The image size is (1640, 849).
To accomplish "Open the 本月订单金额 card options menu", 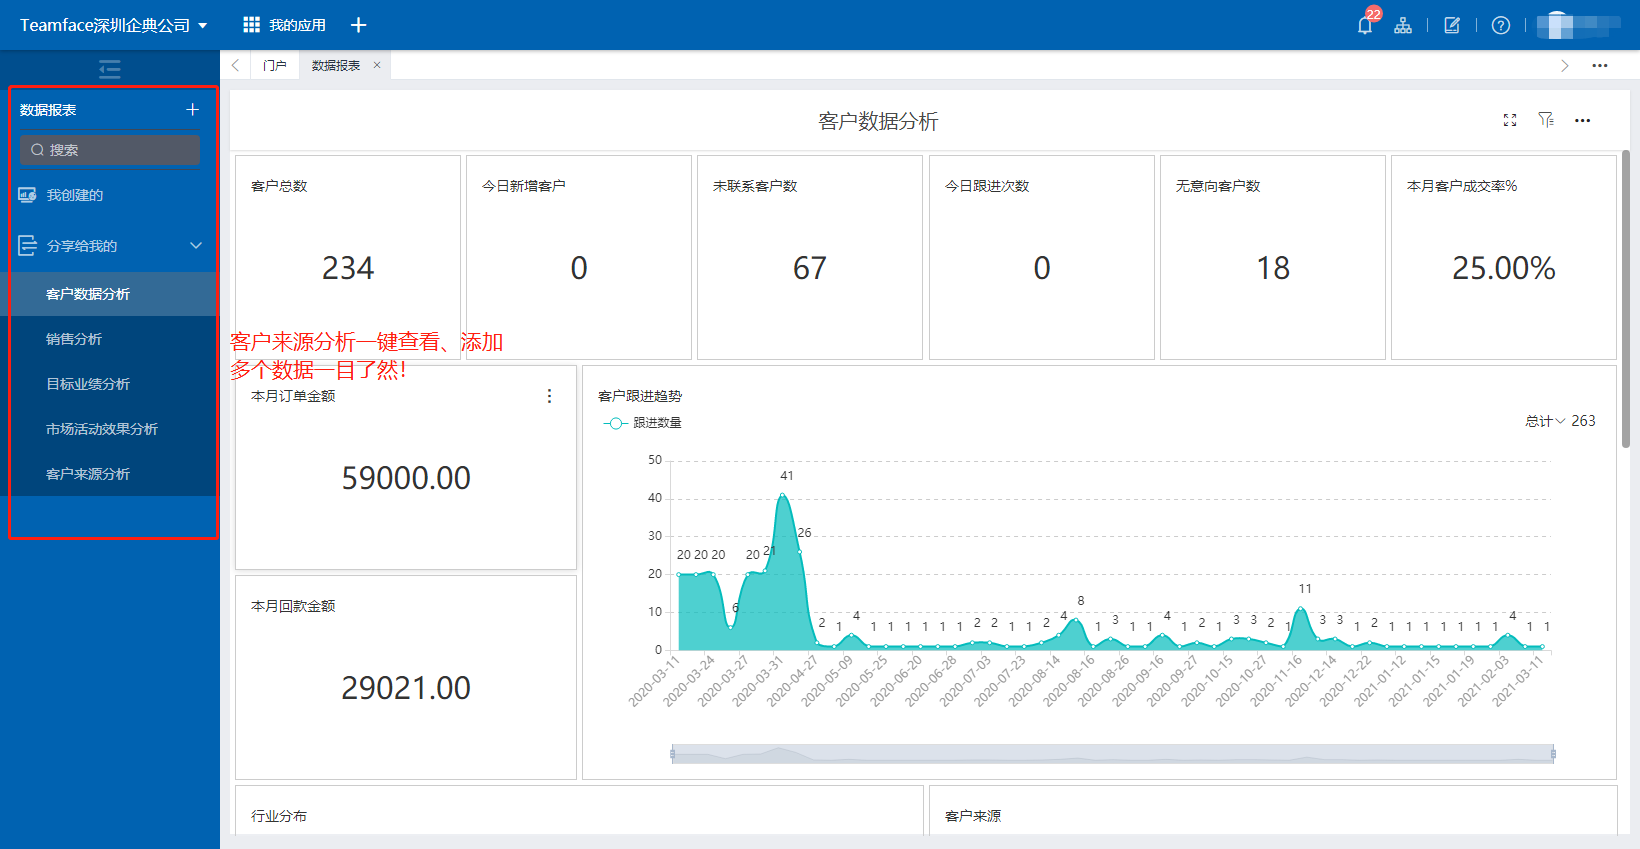I will (549, 396).
